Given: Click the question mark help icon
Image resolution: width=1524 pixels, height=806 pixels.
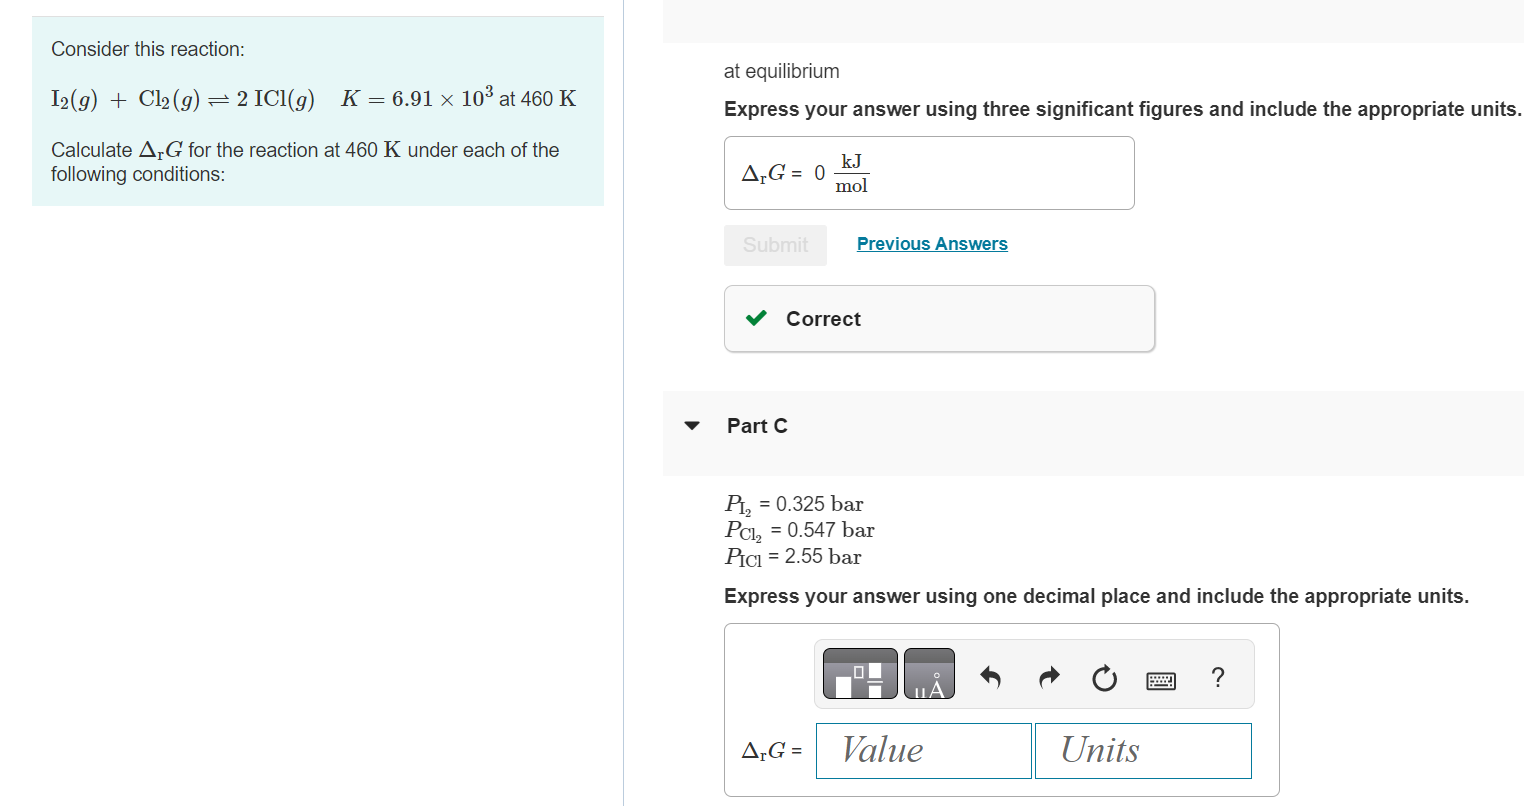Looking at the screenshot, I should tap(1218, 678).
